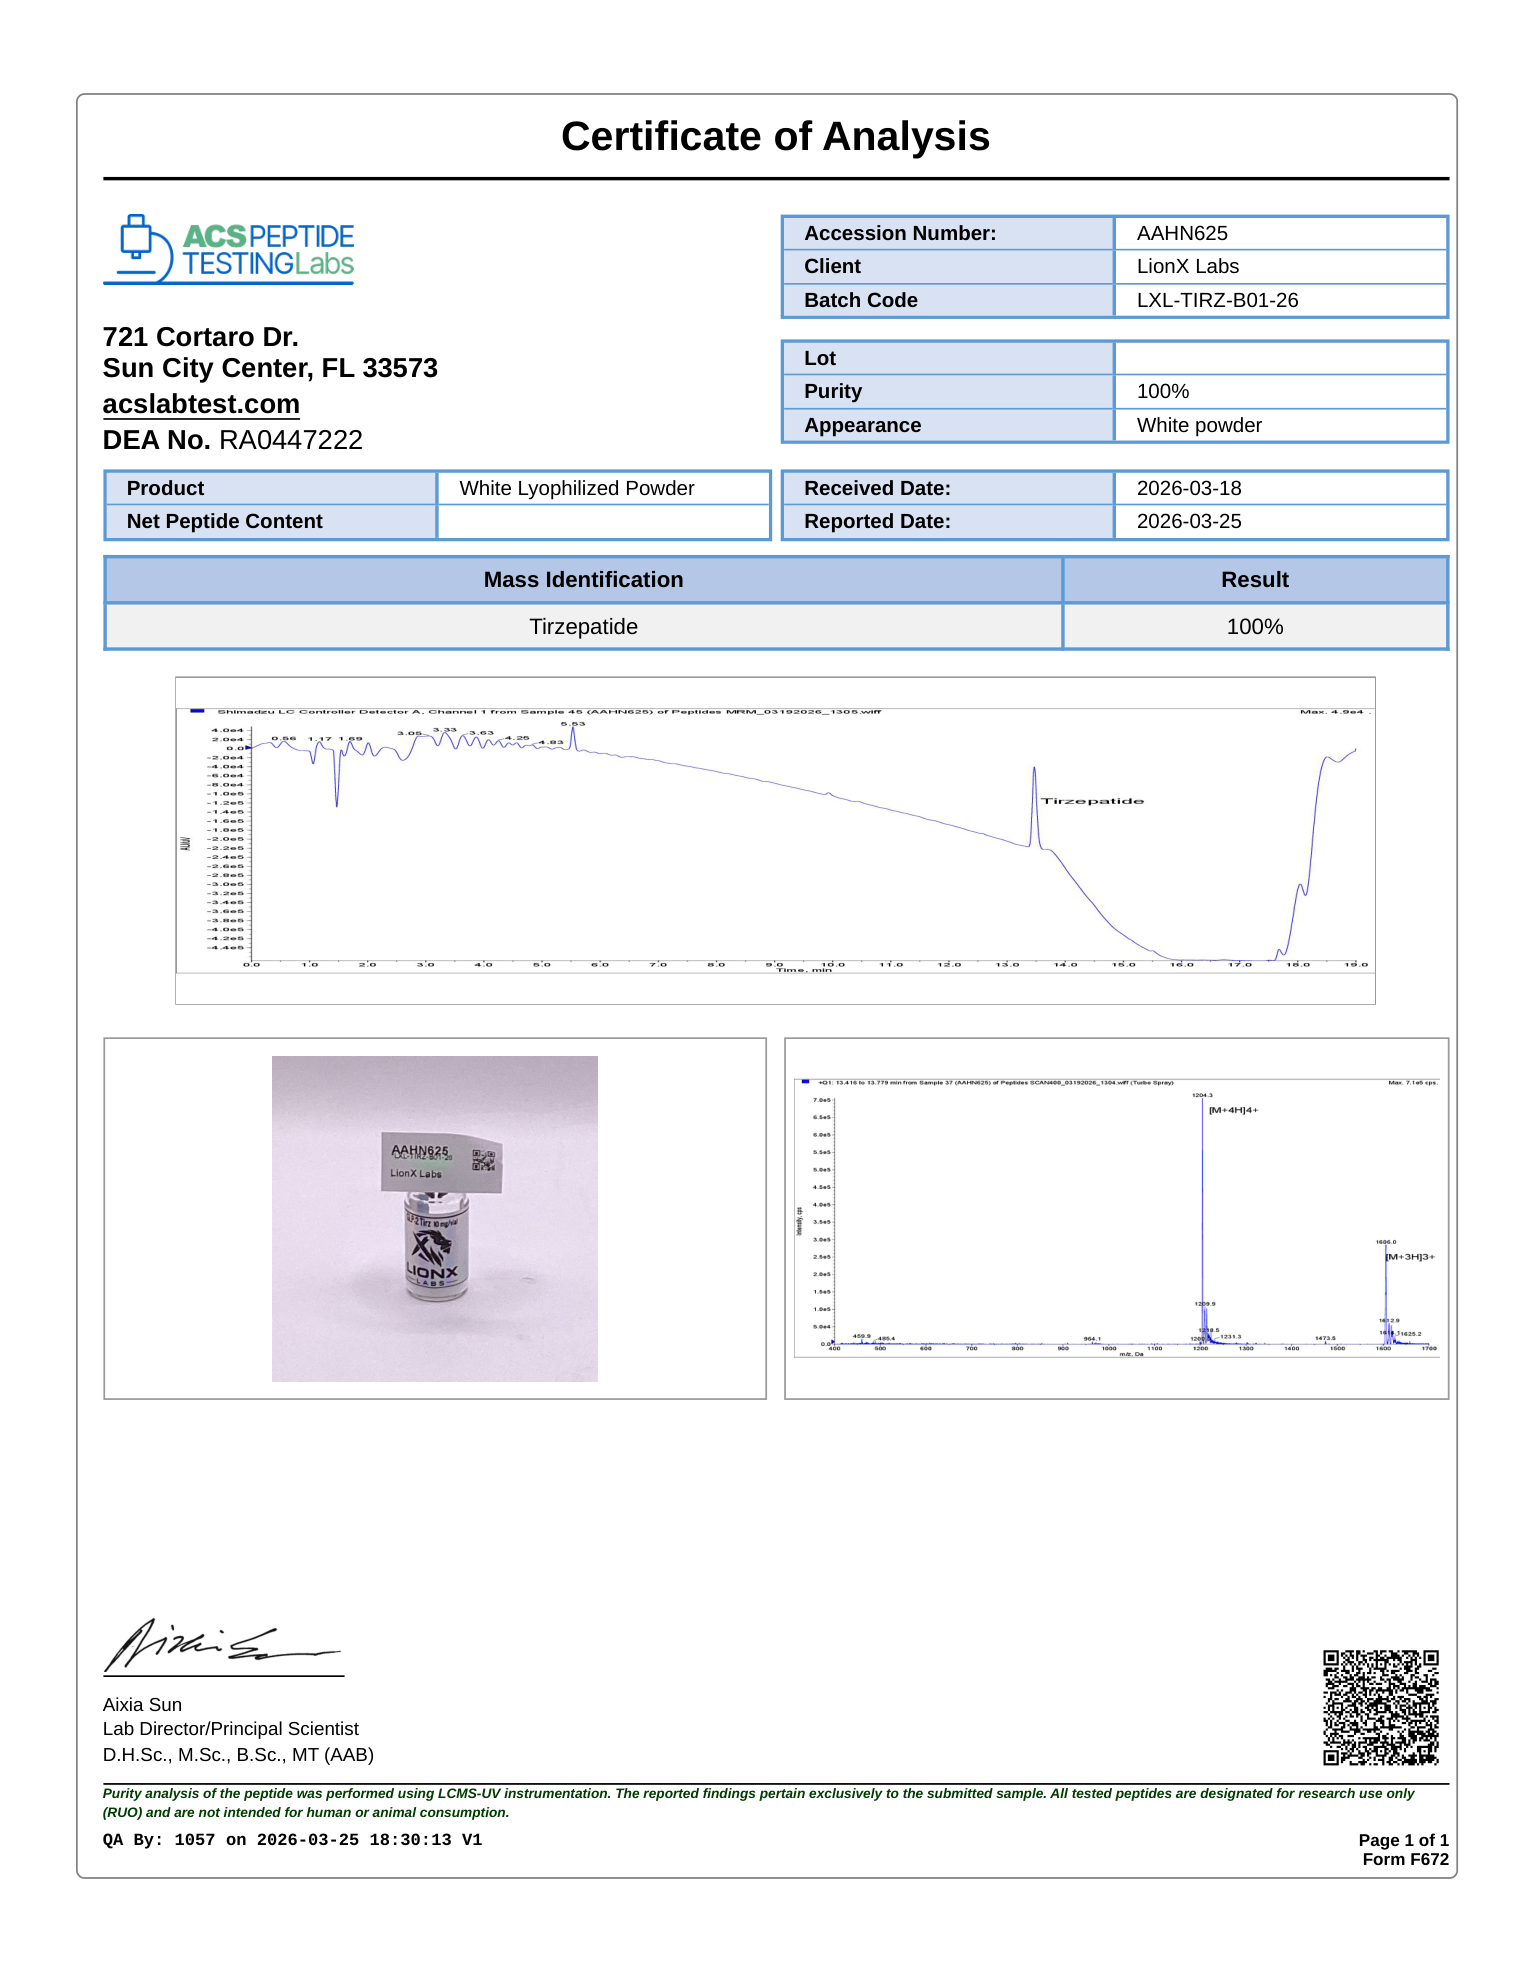Click the "Received Date:" label

(877, 488)
